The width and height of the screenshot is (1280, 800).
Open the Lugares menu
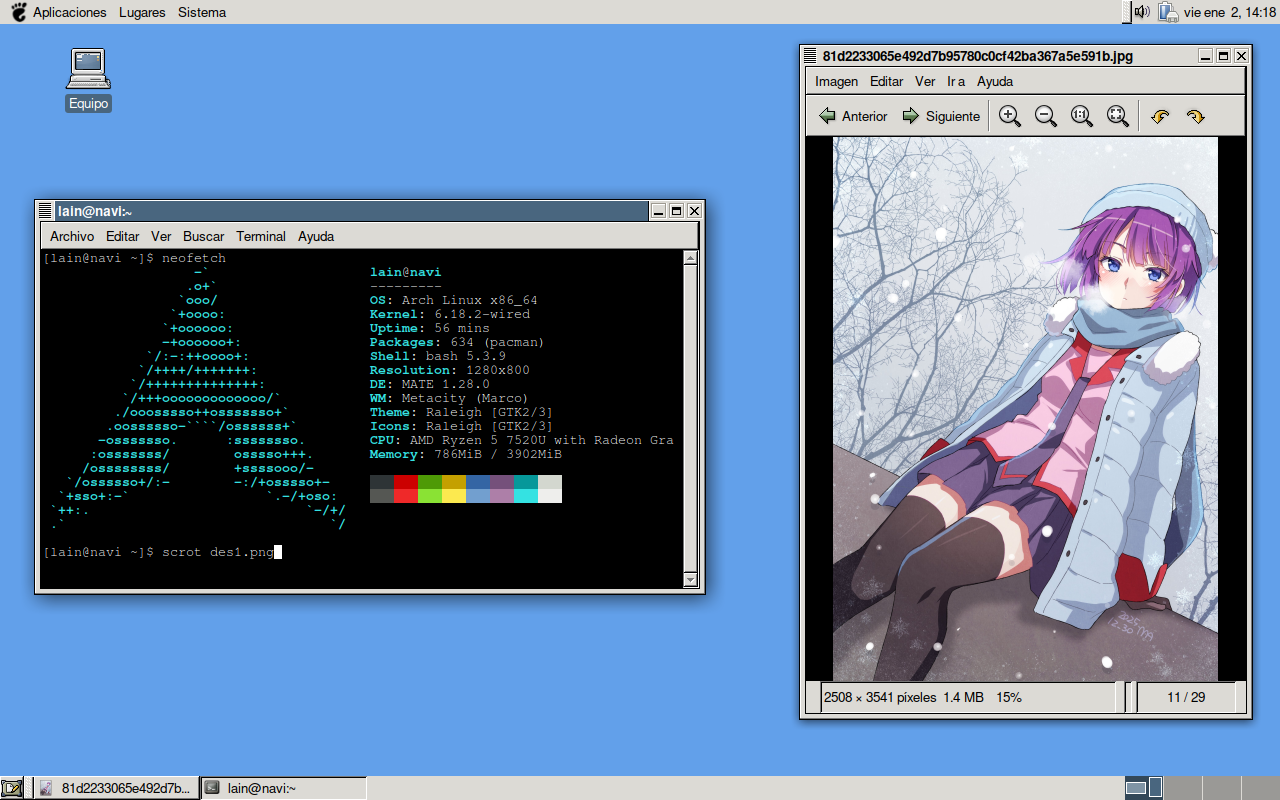[x=142, y=12]
